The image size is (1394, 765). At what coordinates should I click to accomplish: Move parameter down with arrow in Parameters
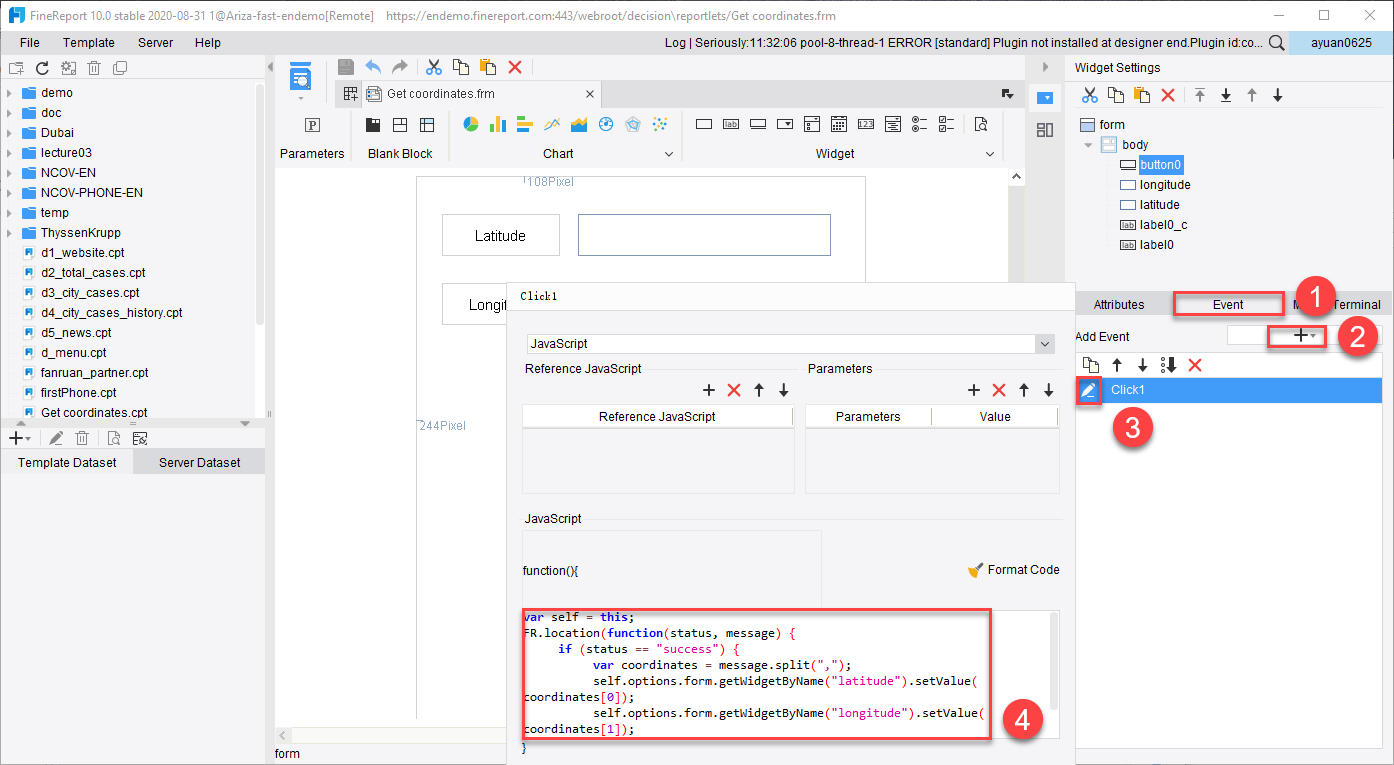(1049, 390)
